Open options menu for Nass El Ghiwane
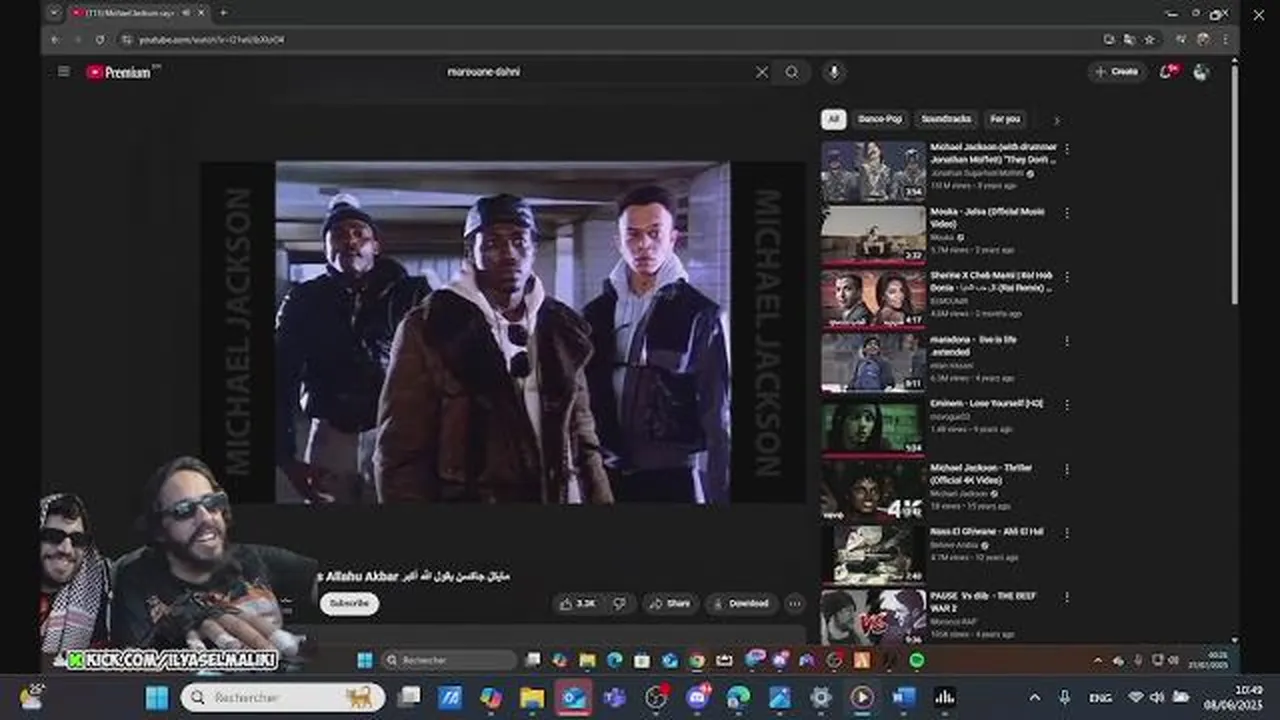The image size is (1280, 720). click(1067, 533)
